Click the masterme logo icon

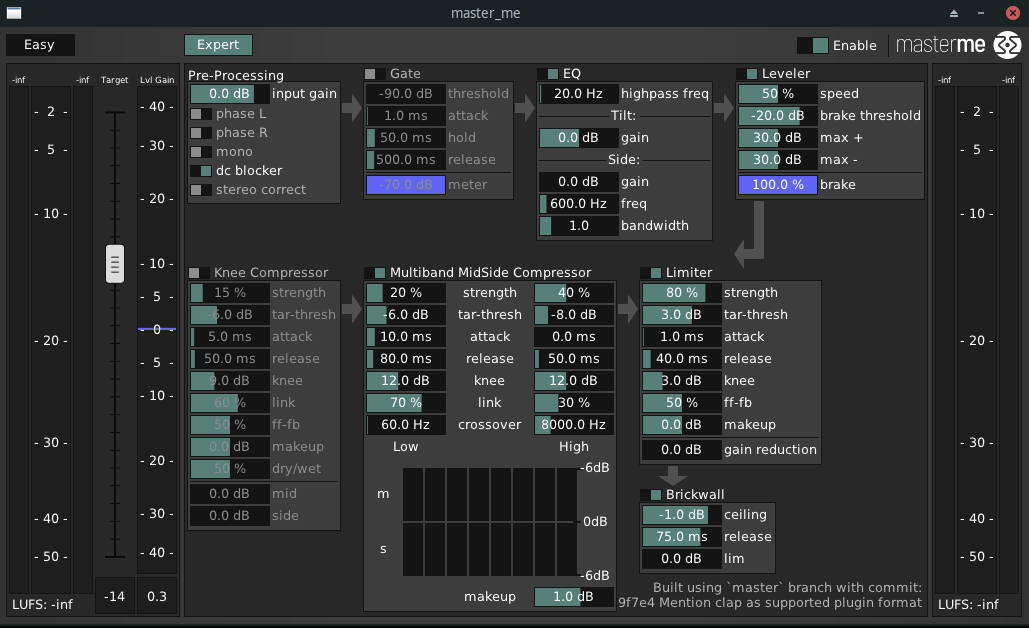click(x=1007, y=45)
